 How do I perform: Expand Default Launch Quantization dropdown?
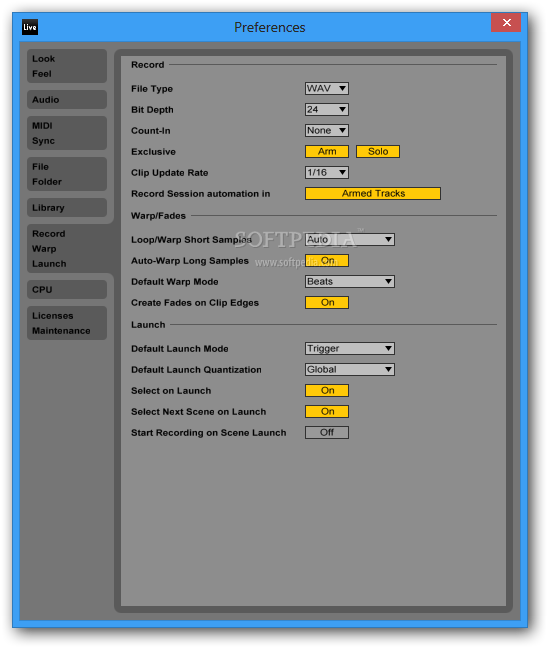(x=350, y=369)
